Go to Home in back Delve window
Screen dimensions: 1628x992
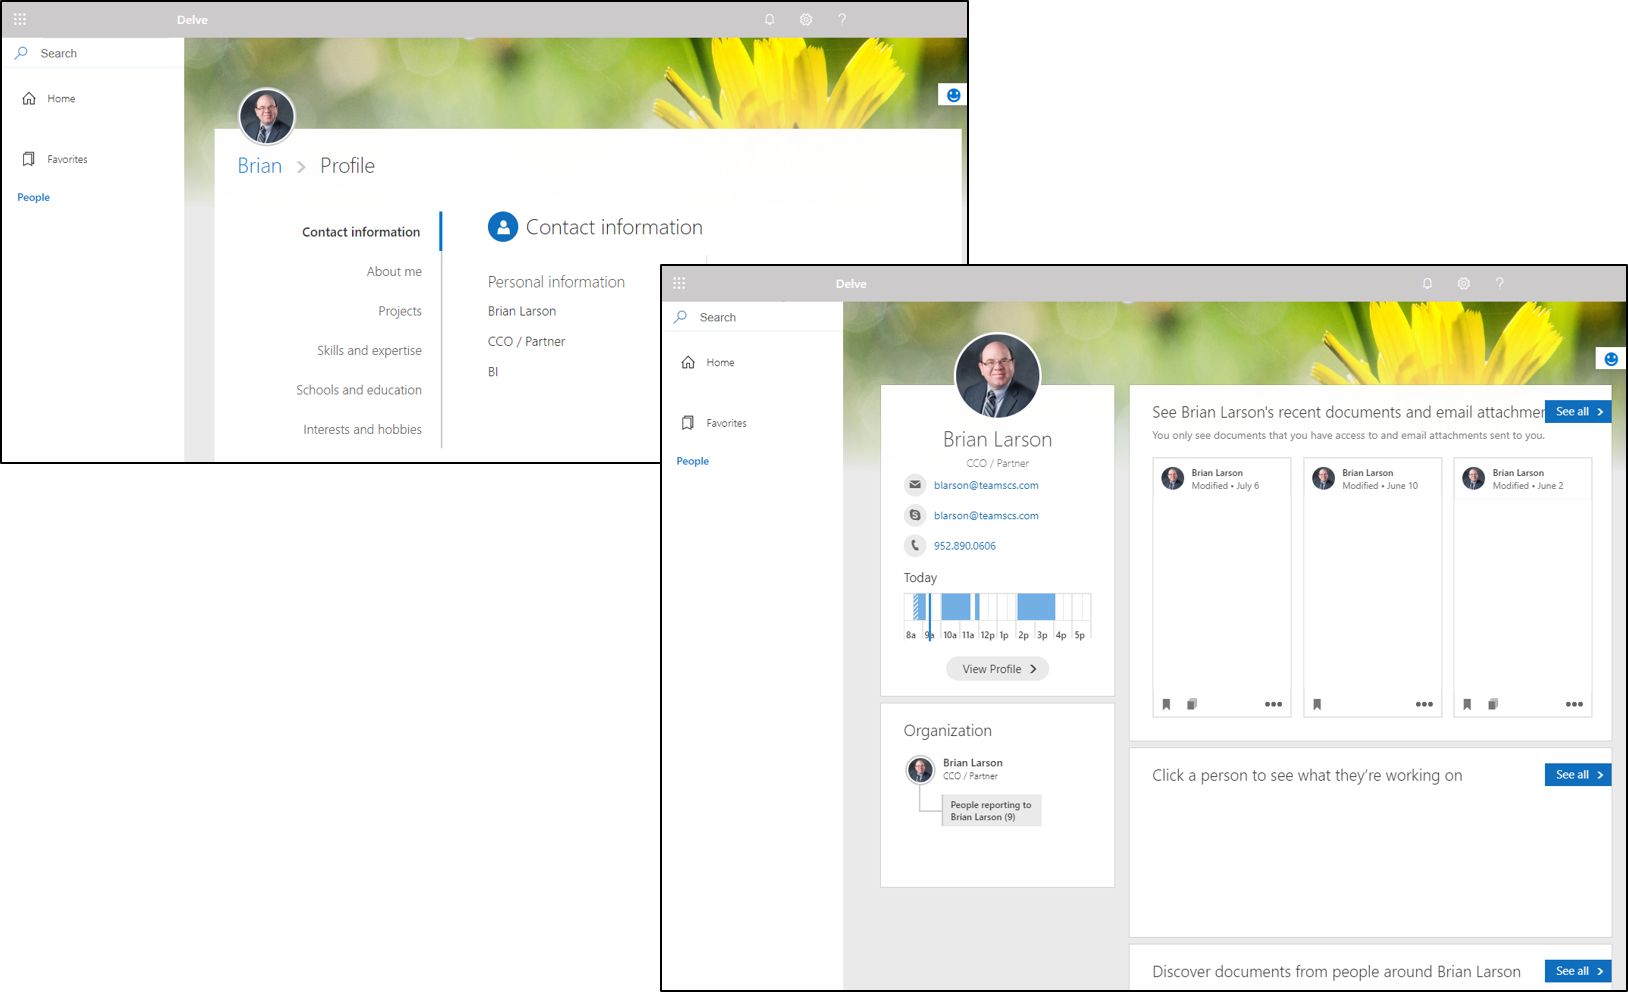click(61, 98)
